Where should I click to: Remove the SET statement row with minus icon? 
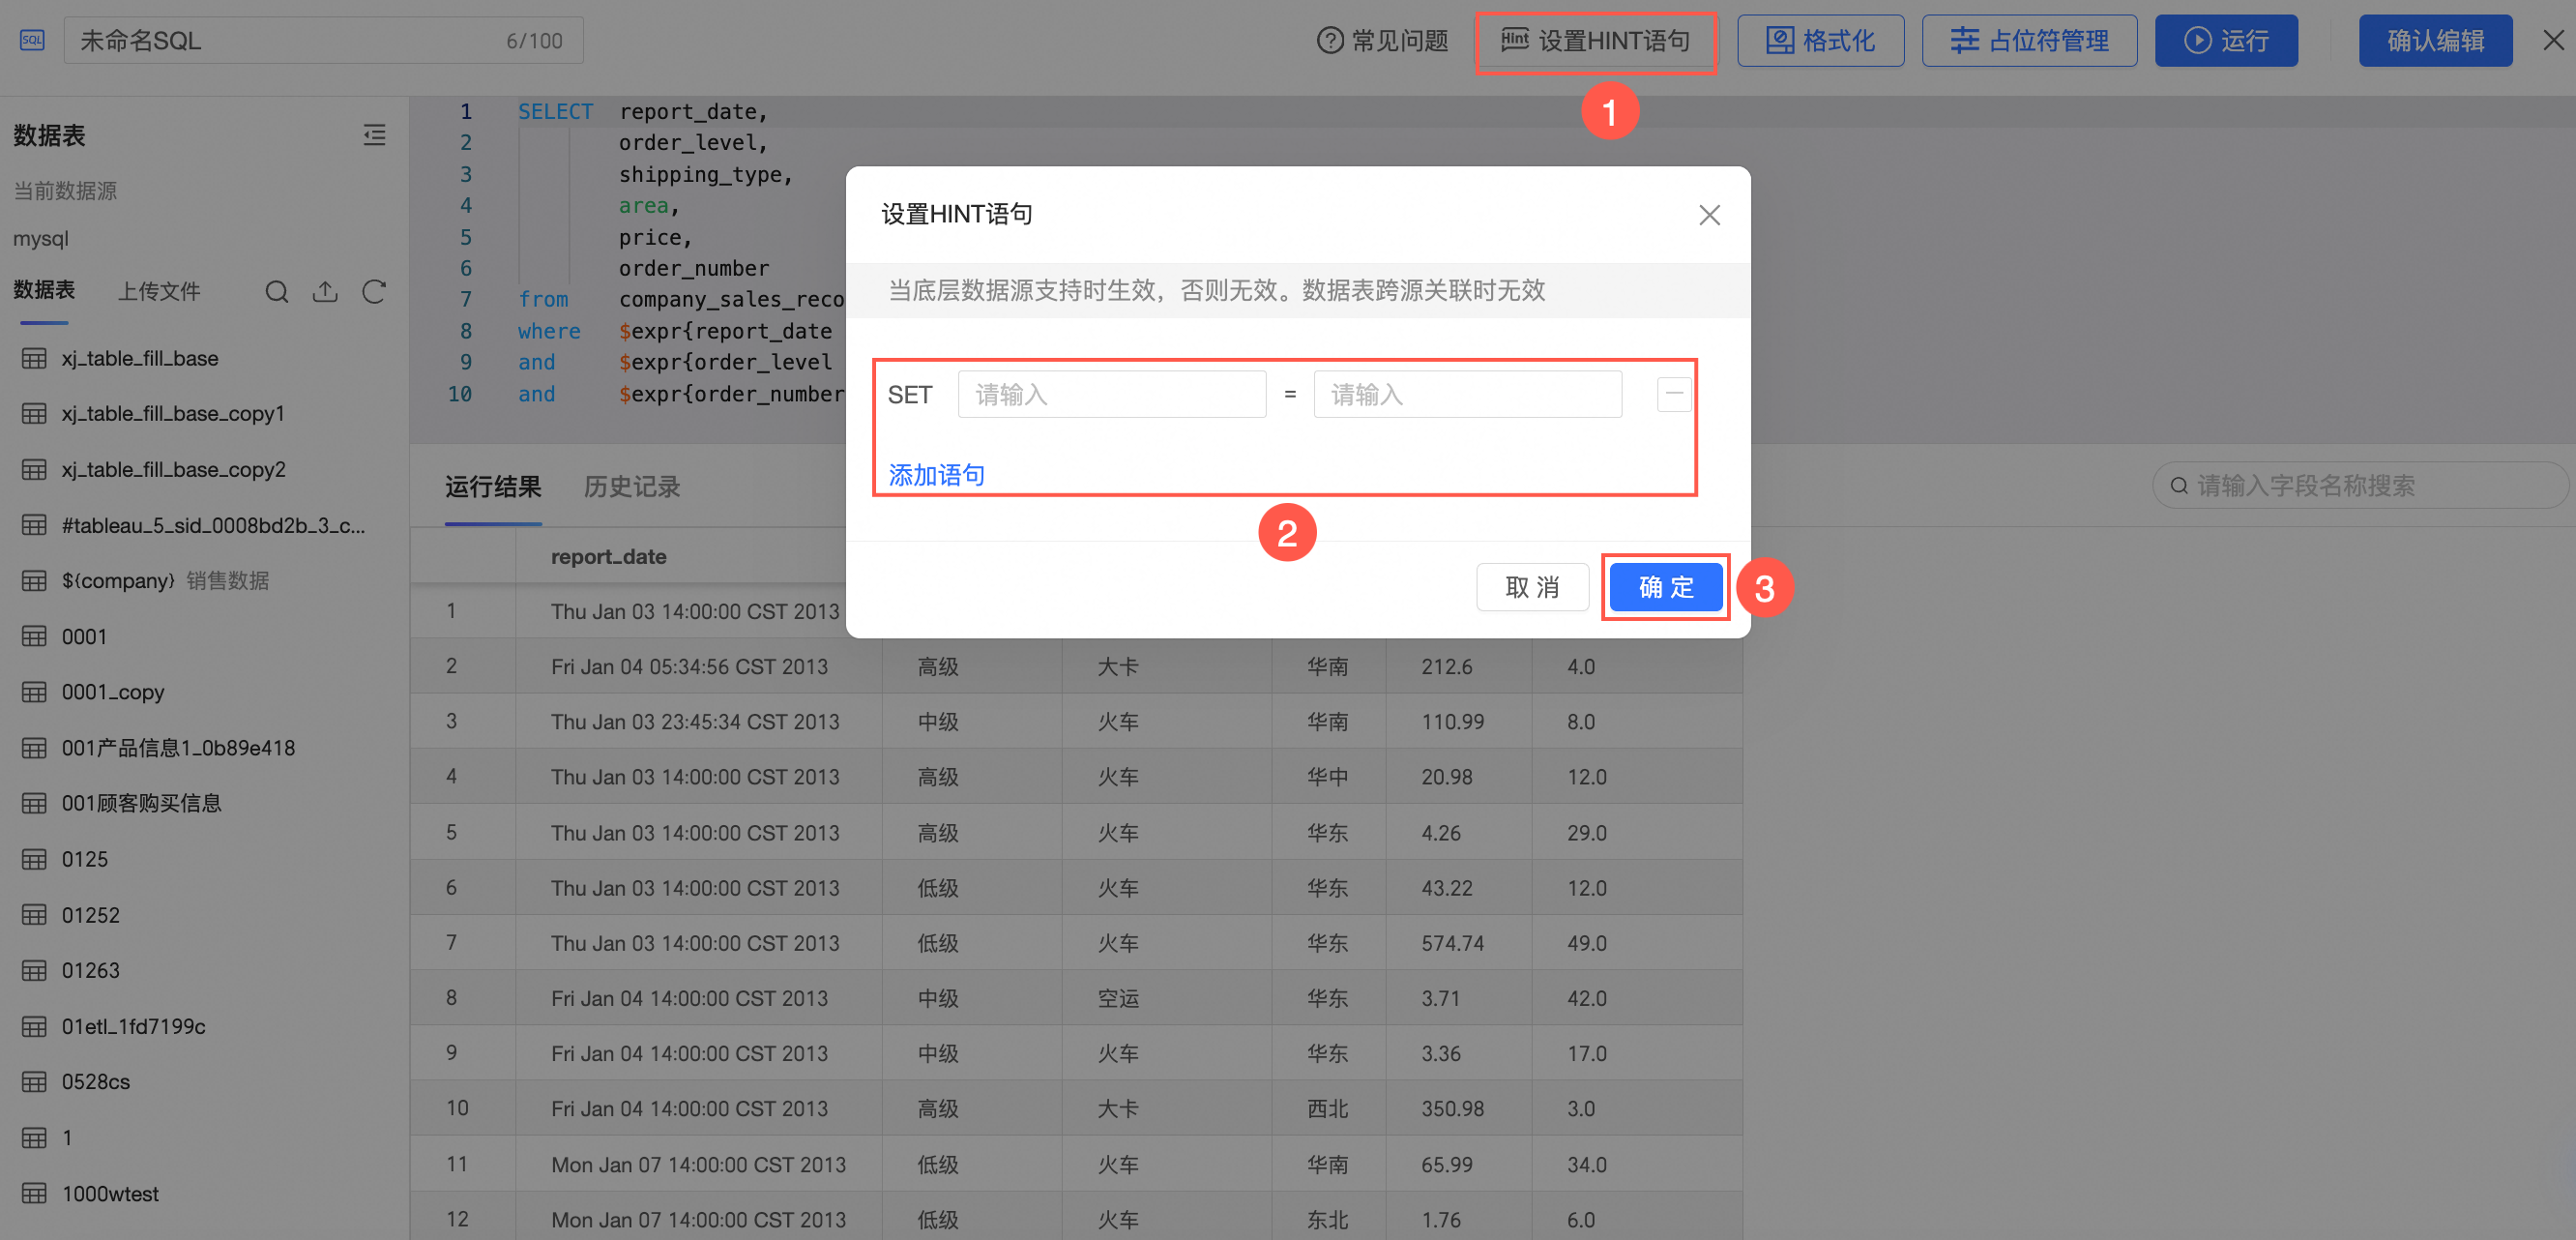click(x=1673, y=394)
